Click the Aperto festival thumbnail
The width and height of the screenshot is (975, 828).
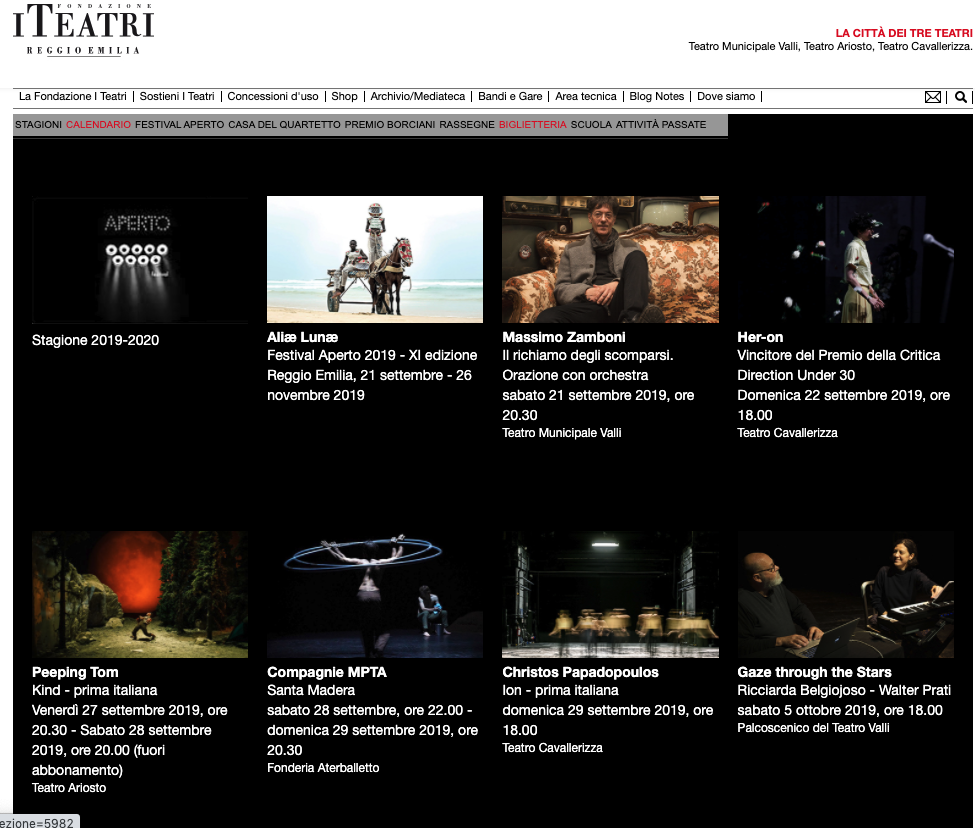[140, 260]
